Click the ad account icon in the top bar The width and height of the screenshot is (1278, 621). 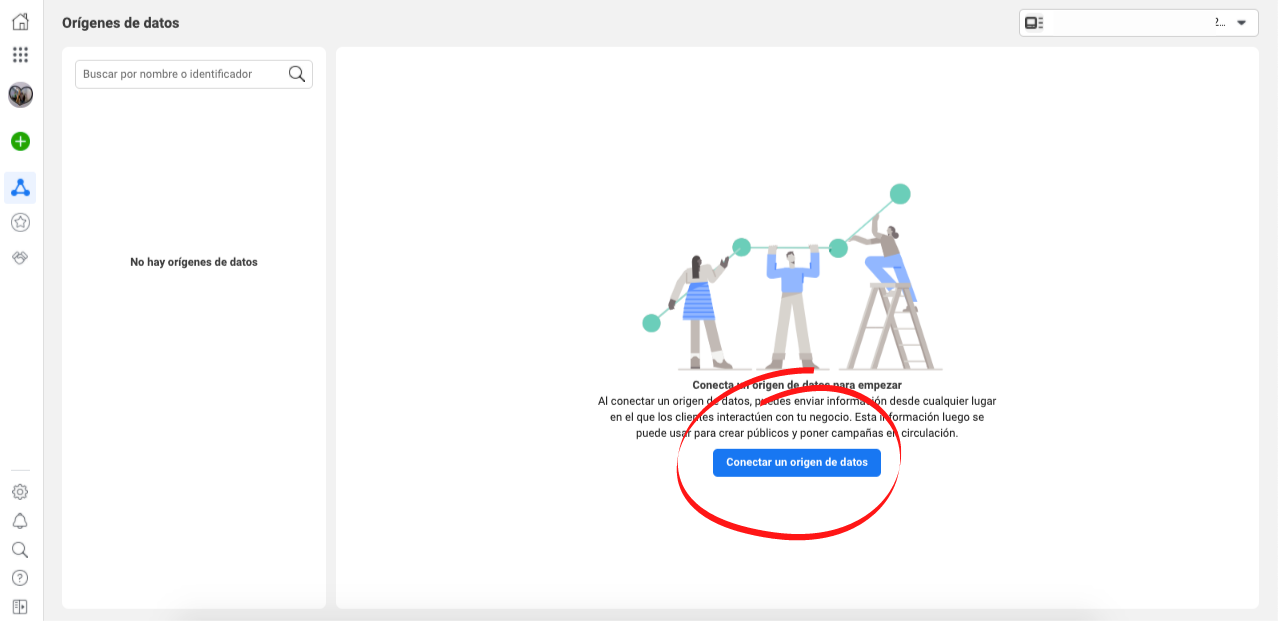click(x=1033, y=21)
